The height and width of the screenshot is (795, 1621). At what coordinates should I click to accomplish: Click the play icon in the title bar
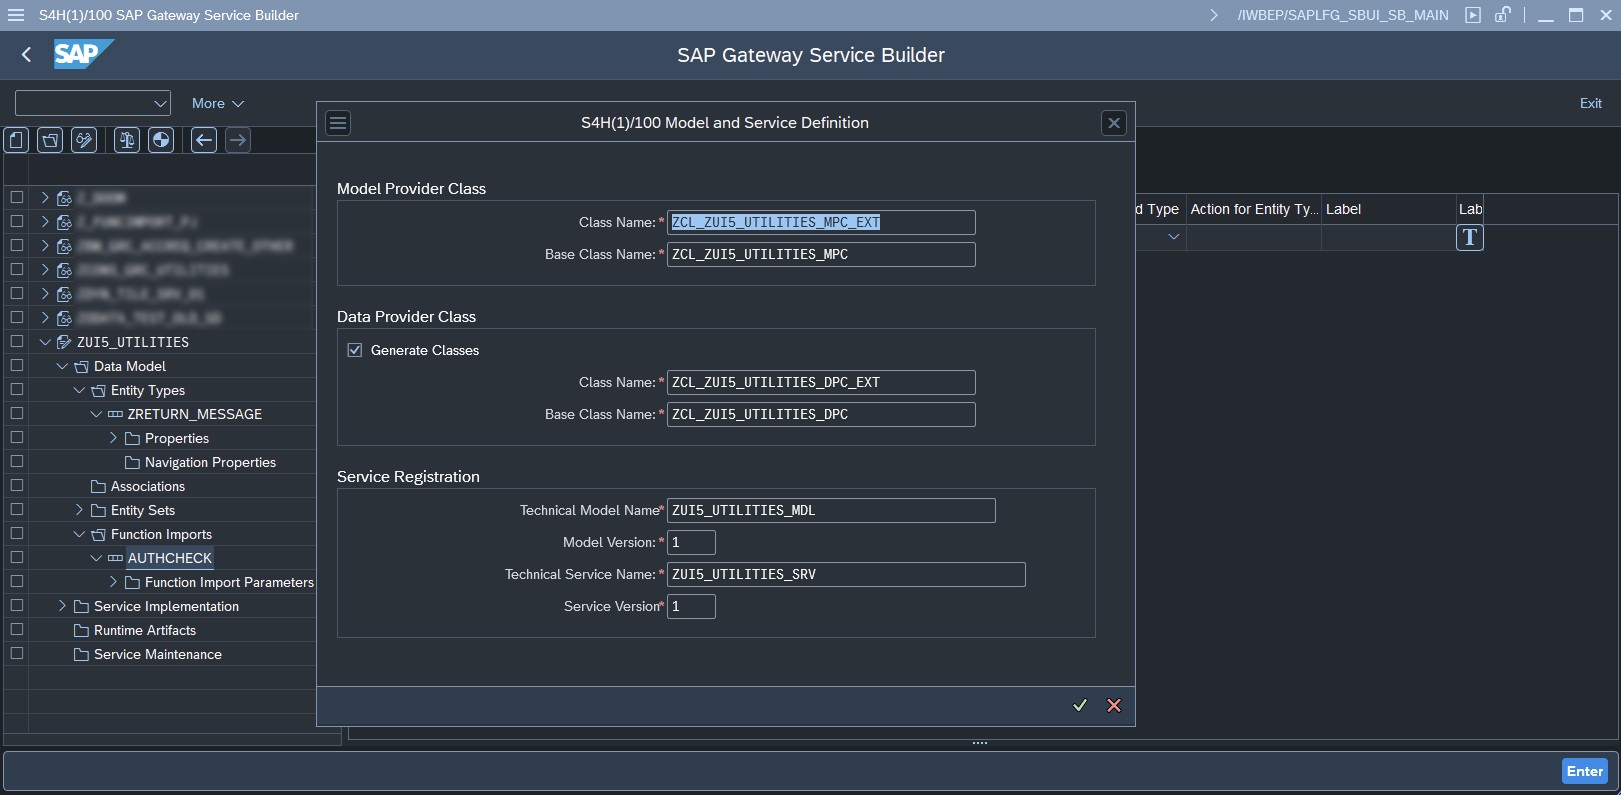coord(1473,15)
